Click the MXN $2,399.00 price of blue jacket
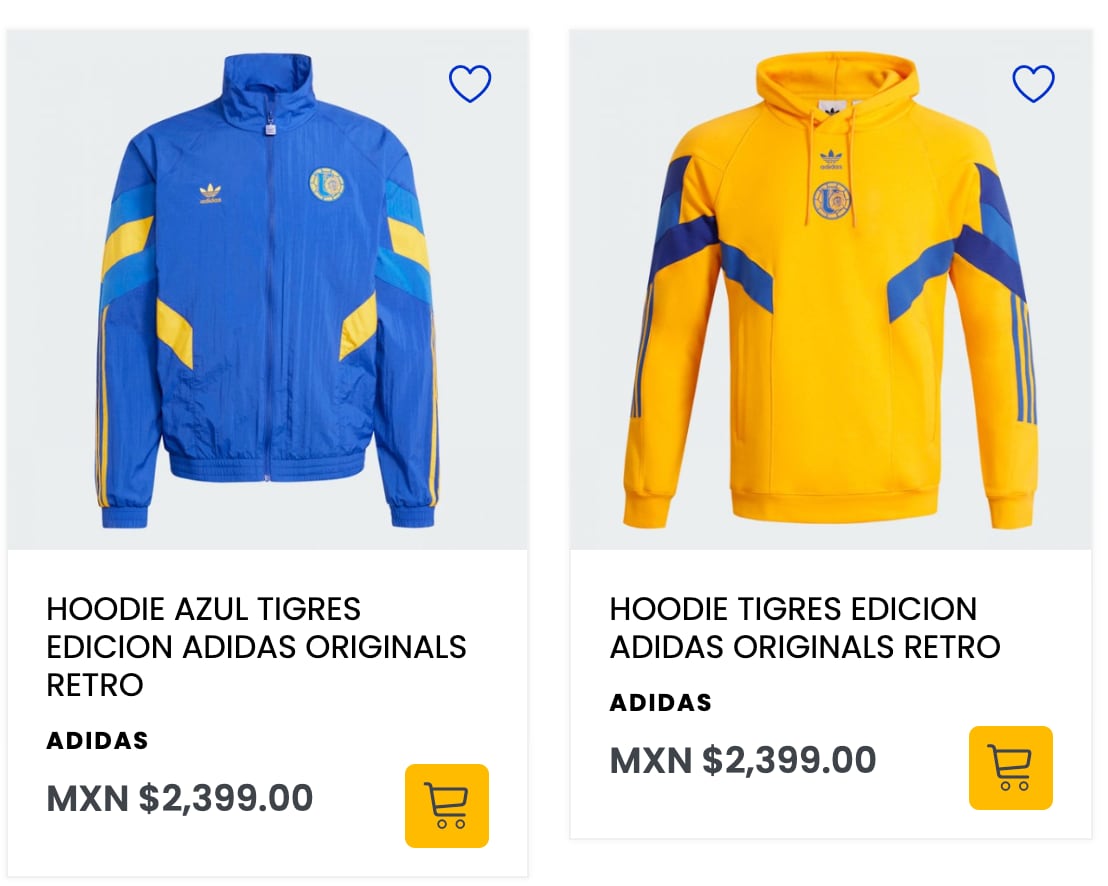Image resolution: width=1108 pixels, height=886 pixels. (180, 798)
